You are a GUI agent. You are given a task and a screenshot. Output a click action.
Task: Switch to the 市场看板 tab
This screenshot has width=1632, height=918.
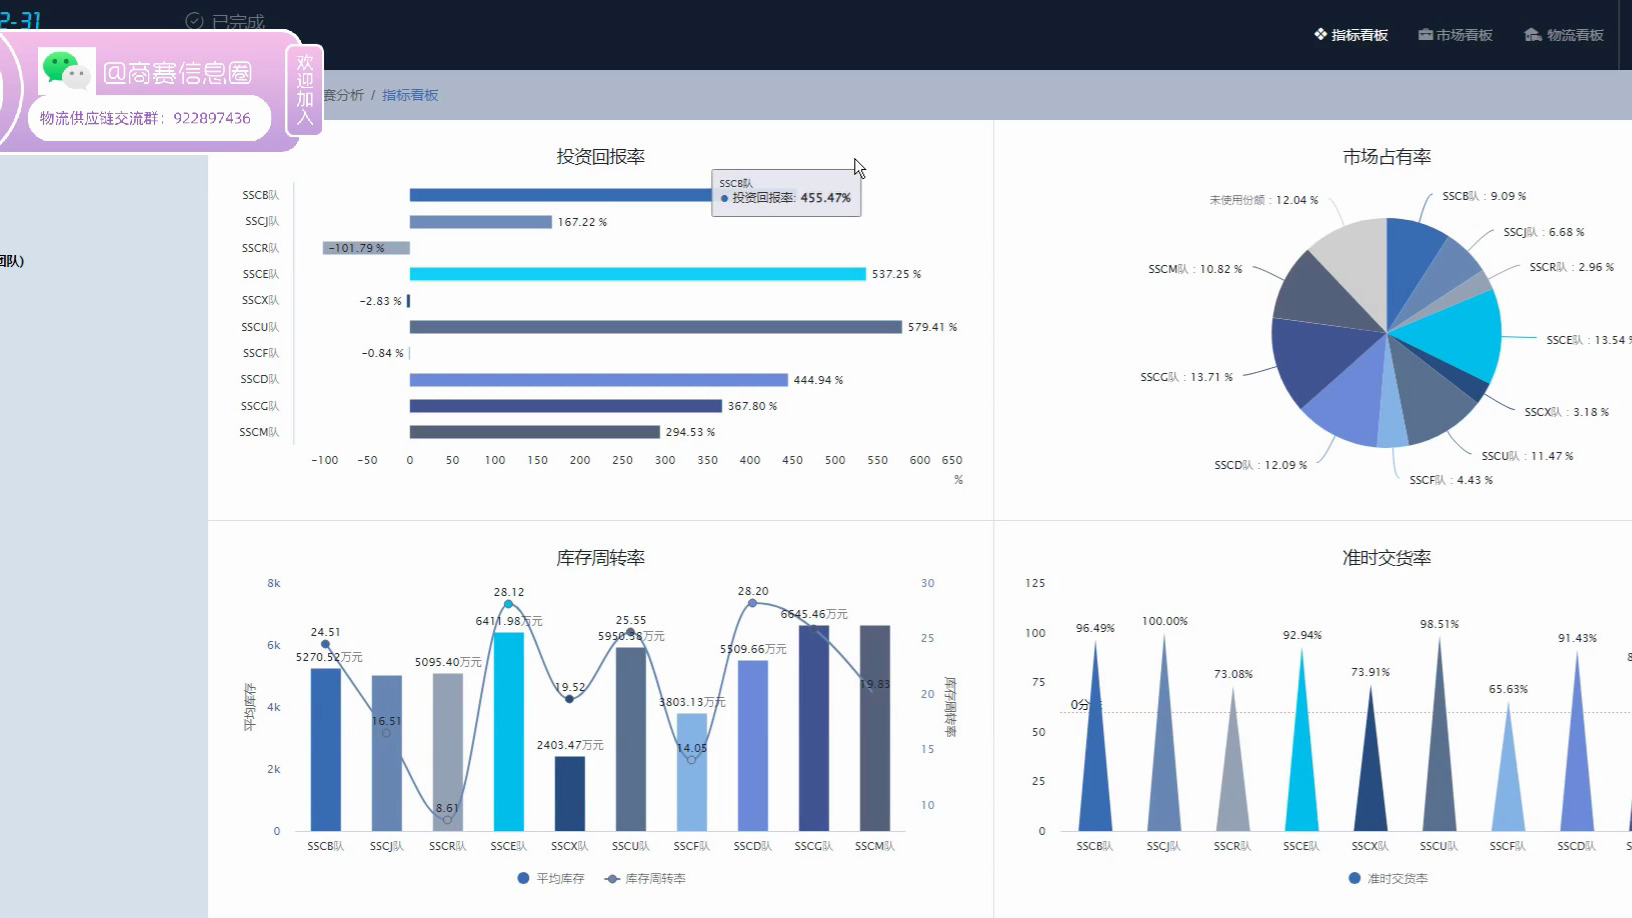point(1455,35)
